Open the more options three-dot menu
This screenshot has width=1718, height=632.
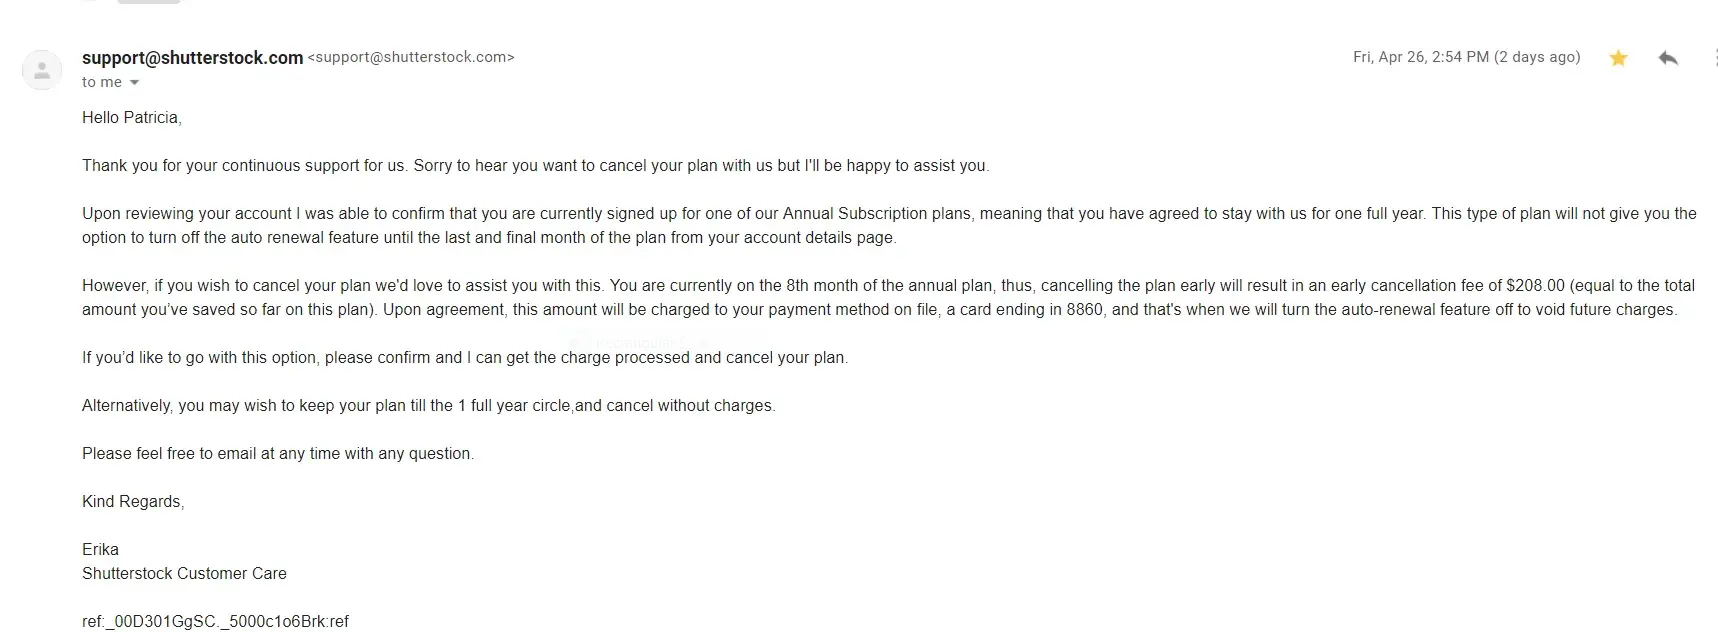[x=1714, y=58]
